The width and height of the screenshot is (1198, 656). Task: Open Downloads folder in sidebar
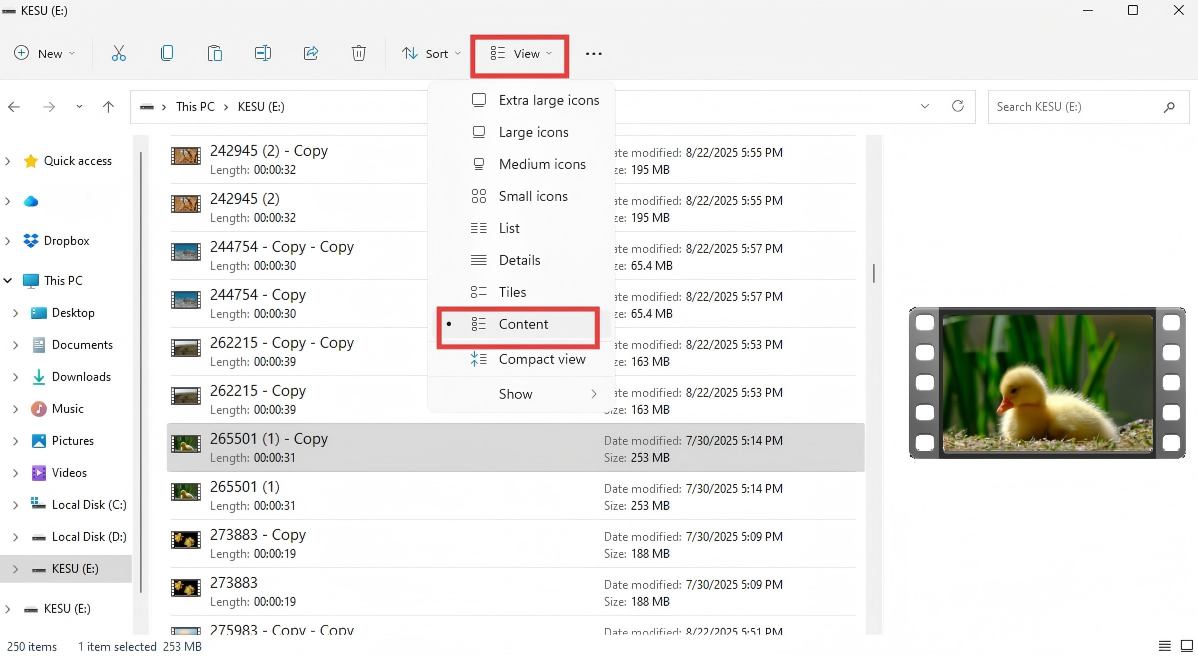81,377
